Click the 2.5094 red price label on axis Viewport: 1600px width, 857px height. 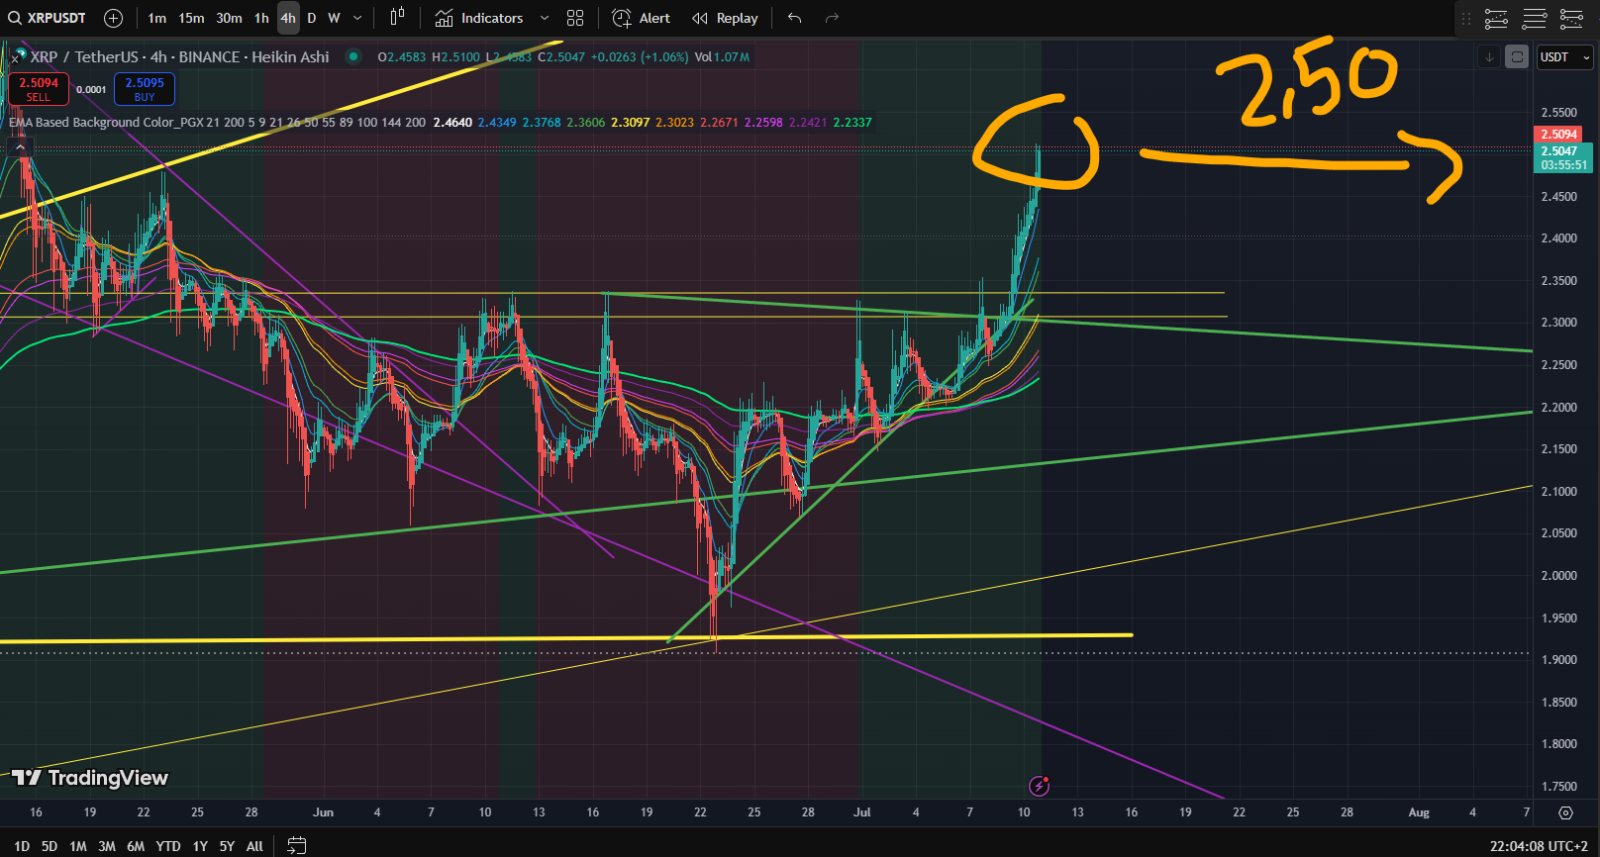1558,134
